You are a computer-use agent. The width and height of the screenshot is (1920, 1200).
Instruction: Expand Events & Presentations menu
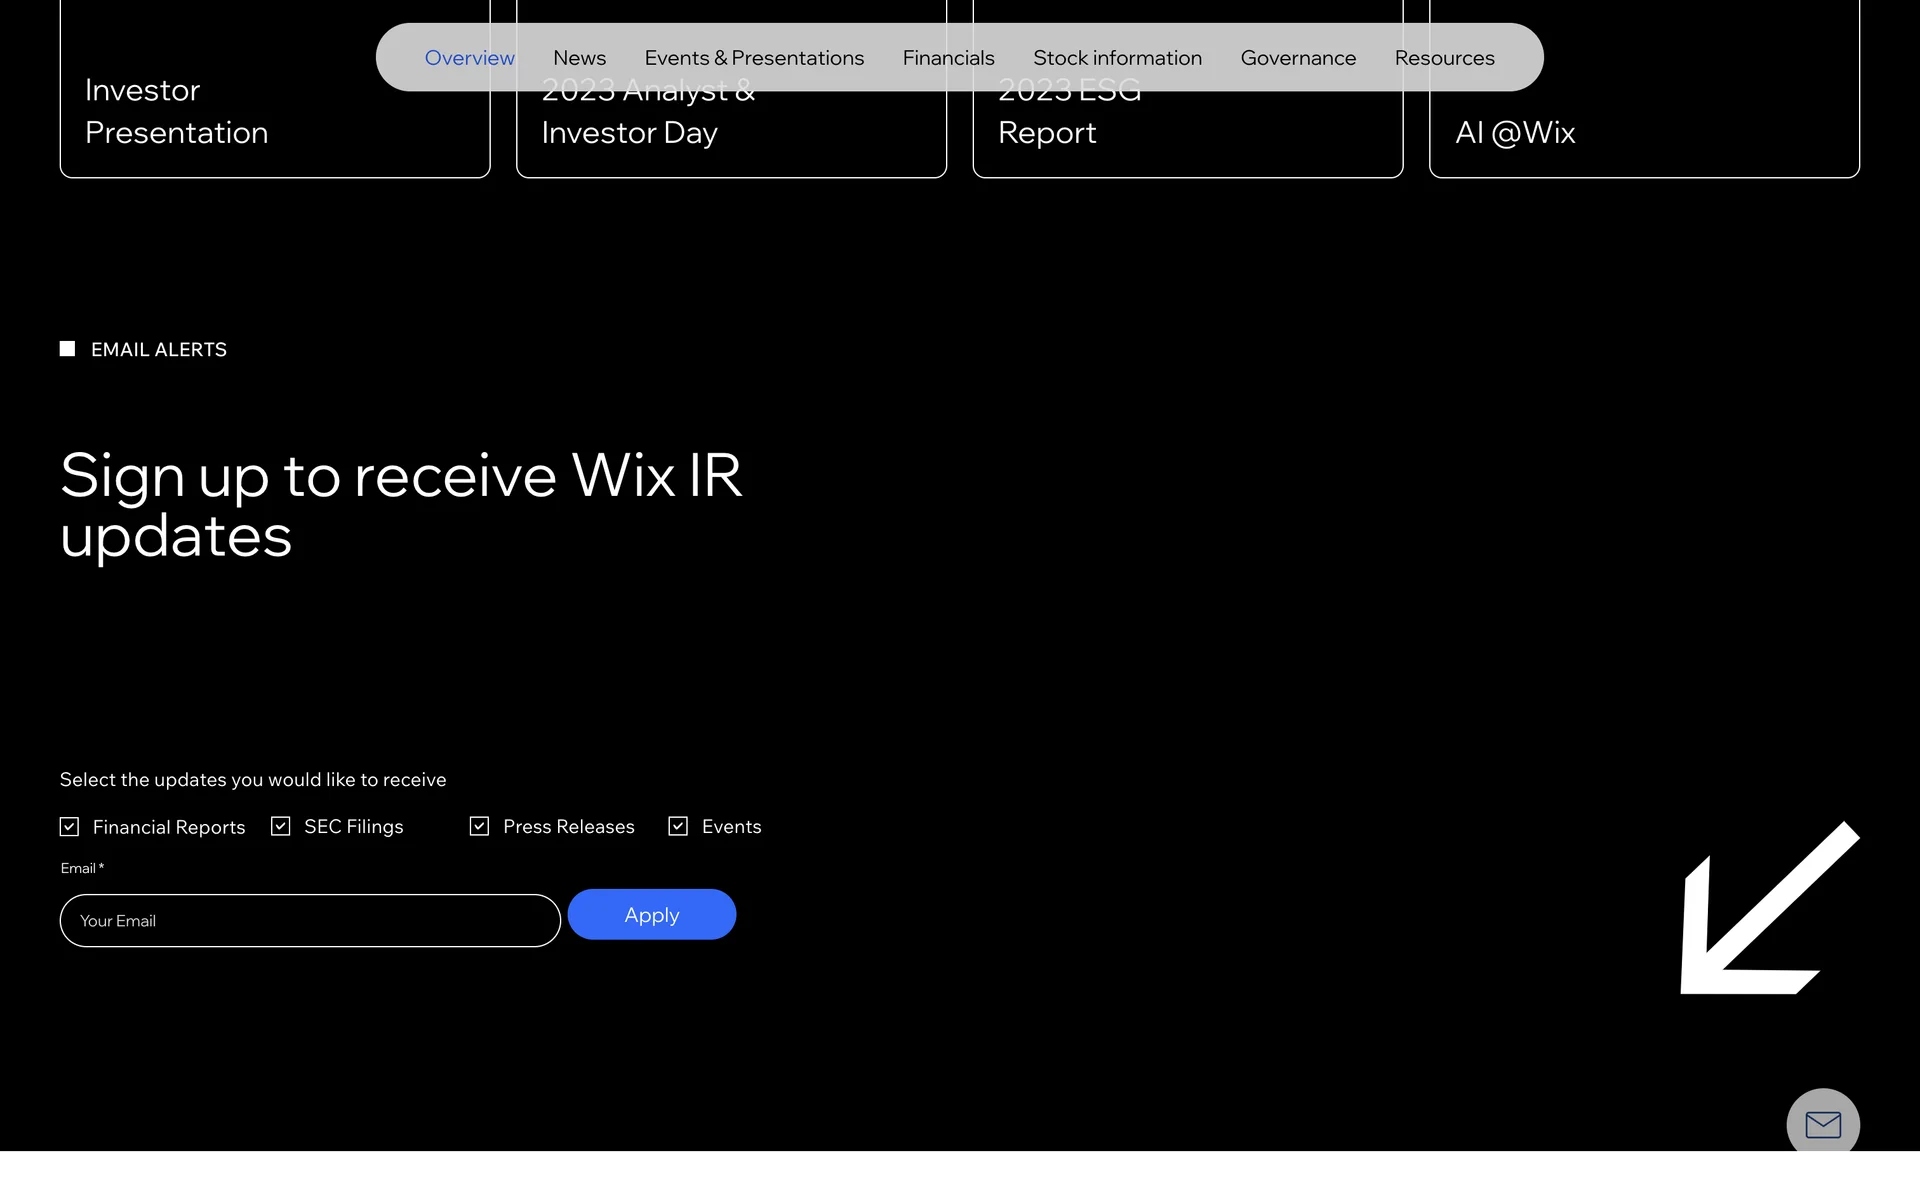click(x=754, y=58)
